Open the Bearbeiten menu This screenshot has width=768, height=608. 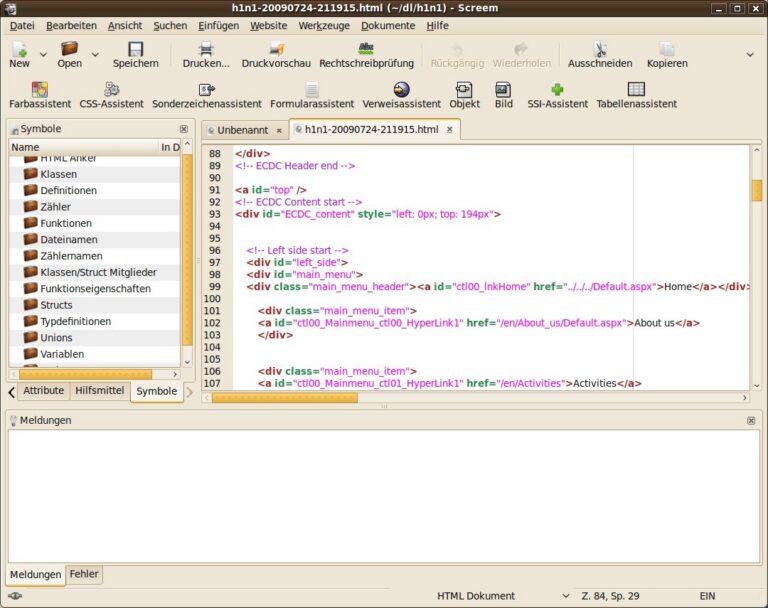pos(72,25)
